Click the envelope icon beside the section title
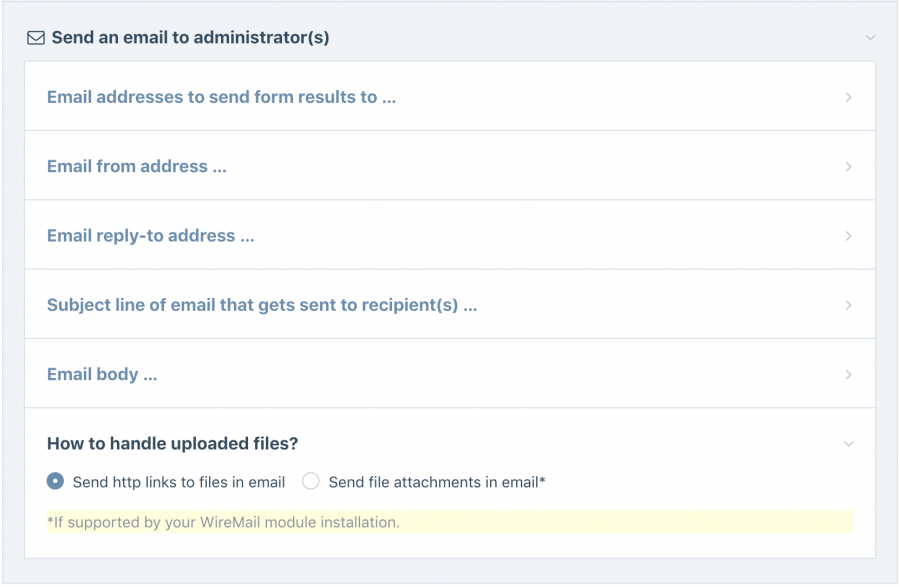Image resolution: width=900 pixels, height=587 pixels. tap(36, 38)
